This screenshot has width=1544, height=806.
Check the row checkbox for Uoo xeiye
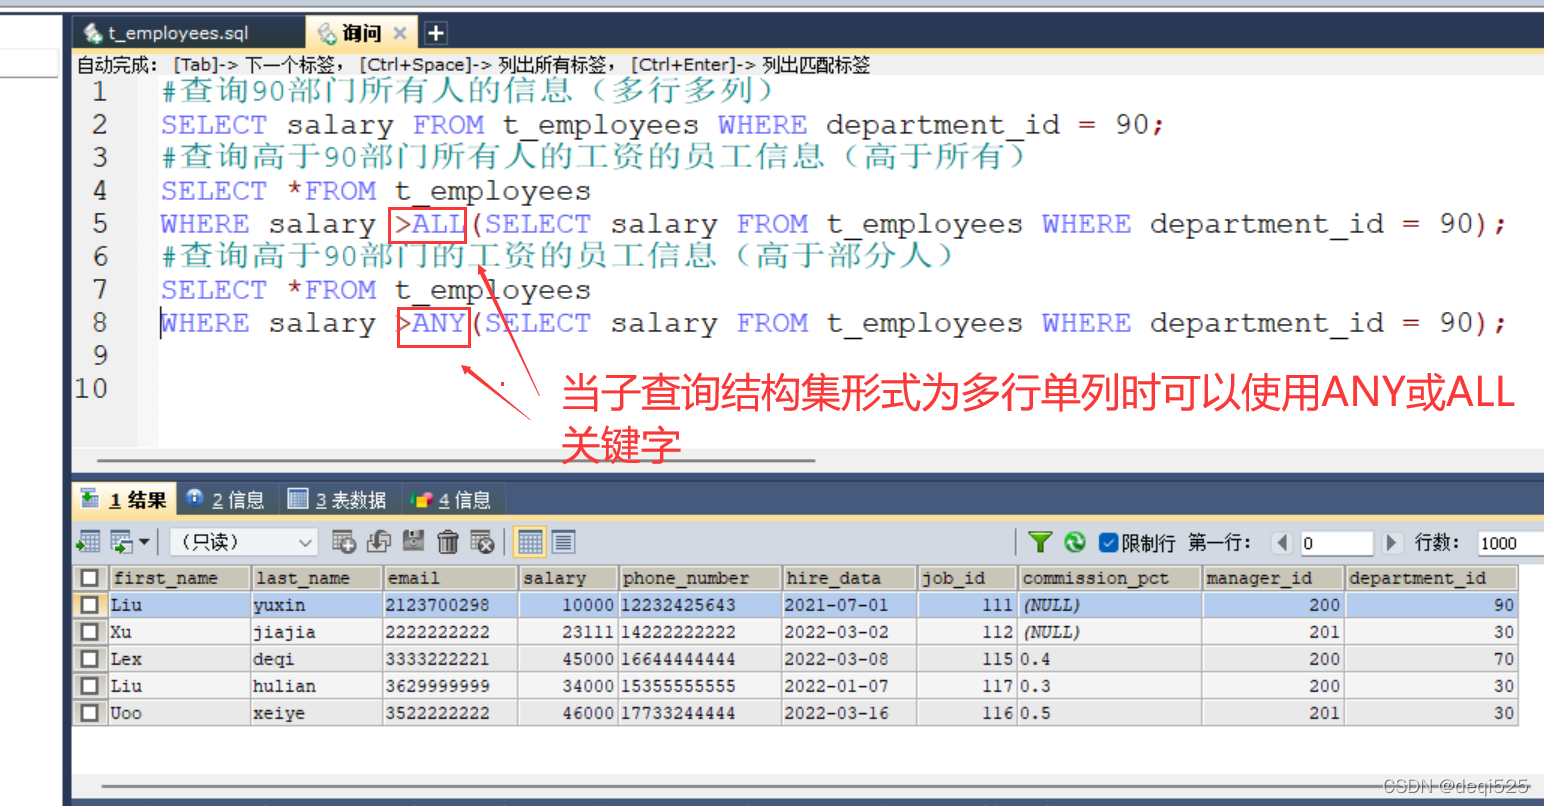[90, 713]
